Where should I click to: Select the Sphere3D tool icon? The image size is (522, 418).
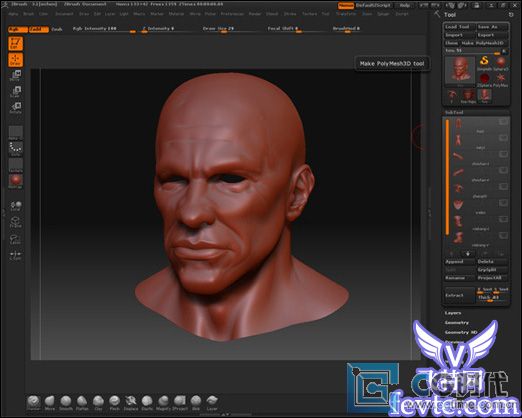pos(501,63)
